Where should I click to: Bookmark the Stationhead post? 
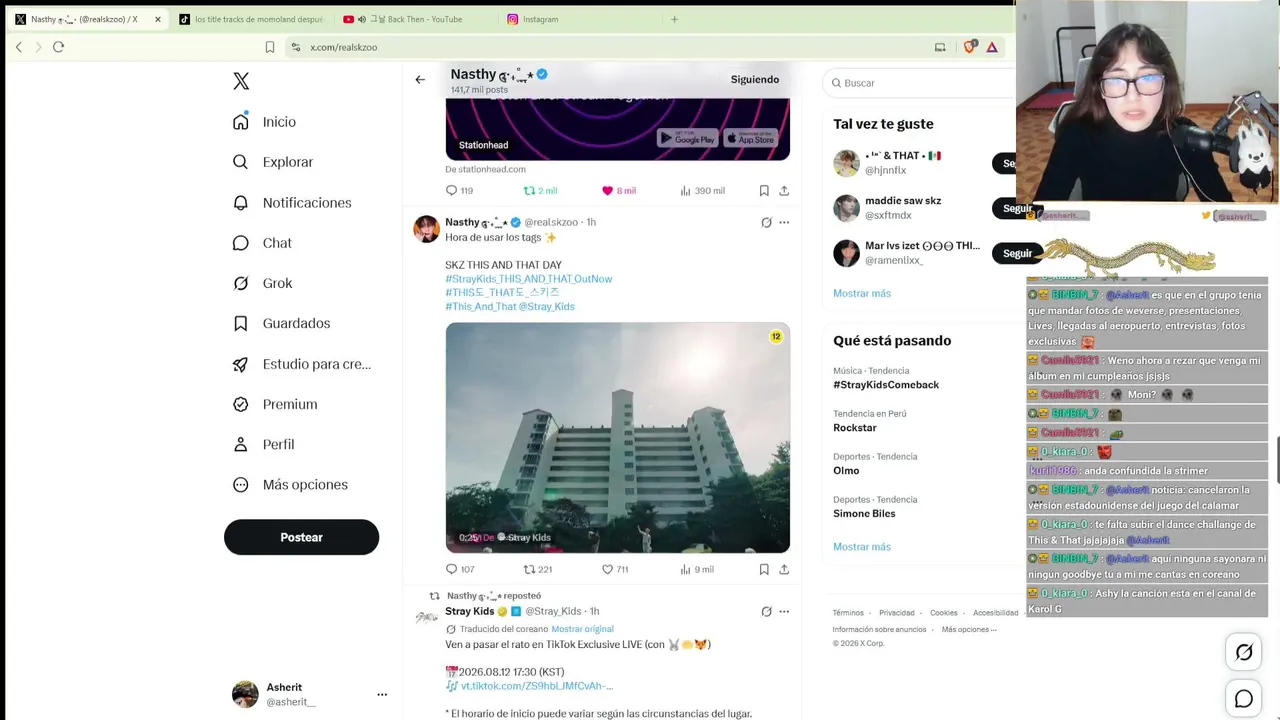(764, 191)
